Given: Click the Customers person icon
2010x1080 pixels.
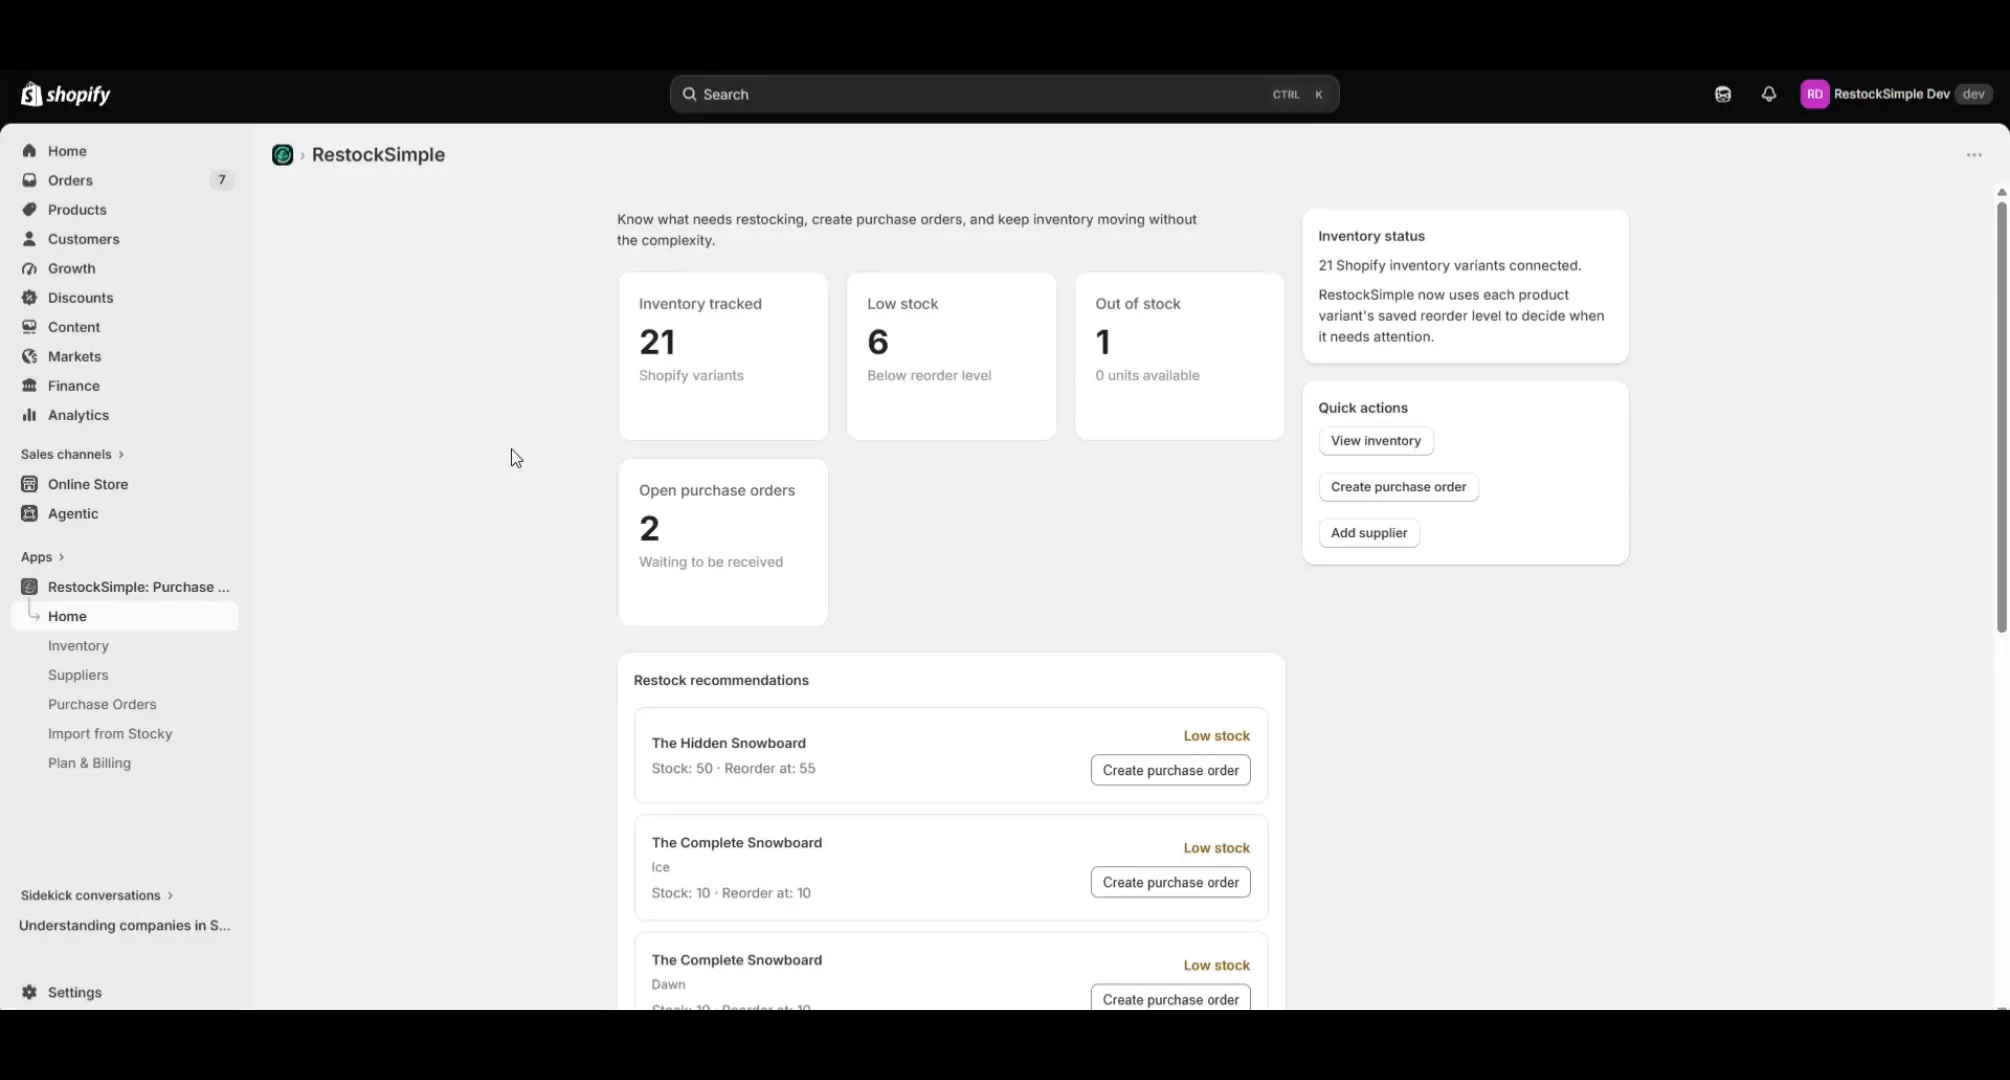Looking at the screenshot, I should [29, 239].
